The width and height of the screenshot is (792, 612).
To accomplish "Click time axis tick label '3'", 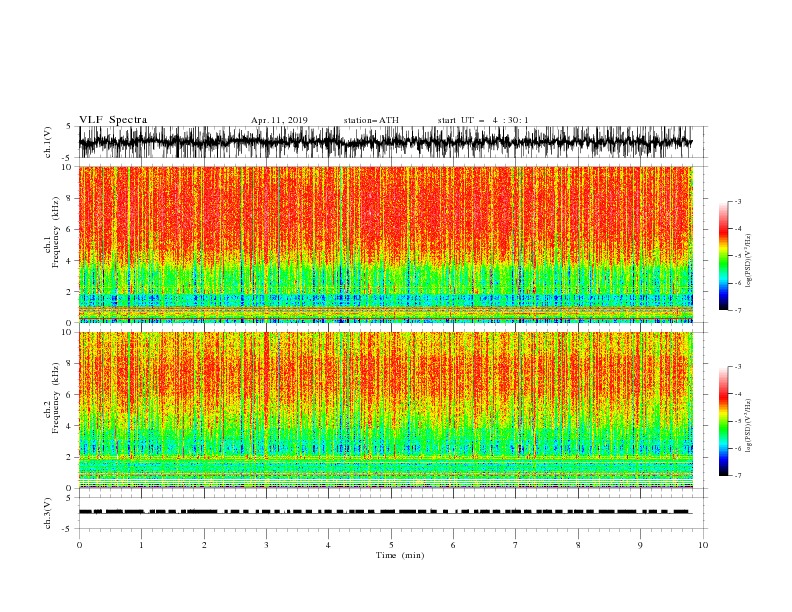I will click(x=266, y=545).
